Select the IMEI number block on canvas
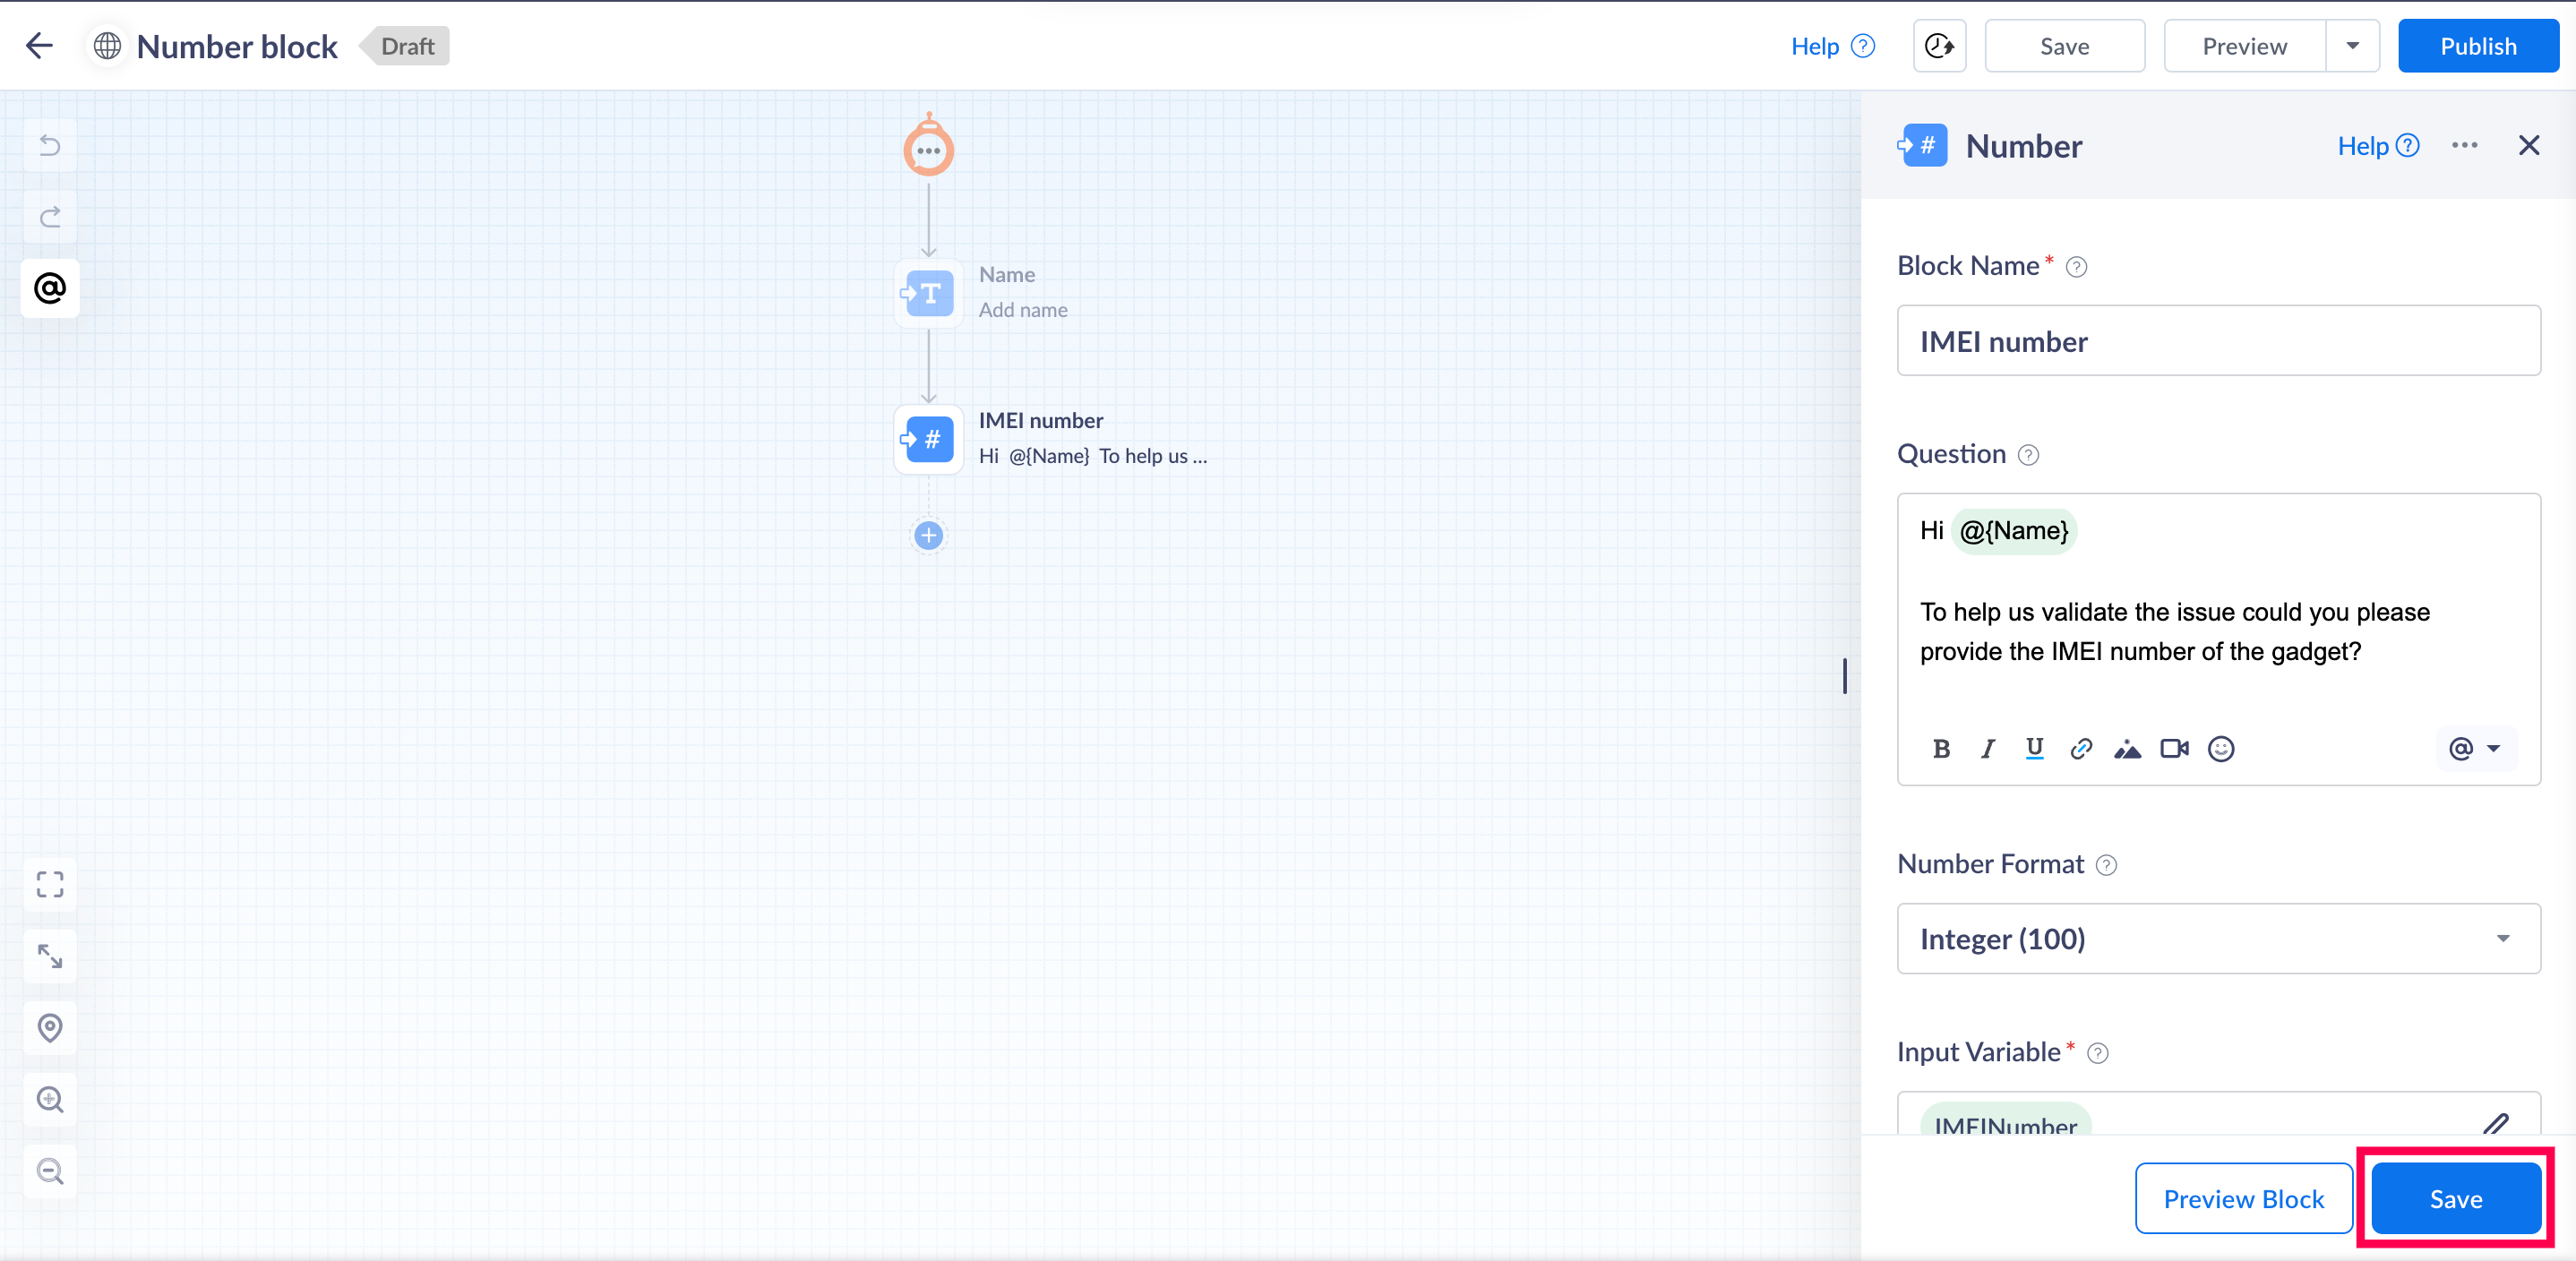This screenshot has width=2576, height=1261. 930,439
